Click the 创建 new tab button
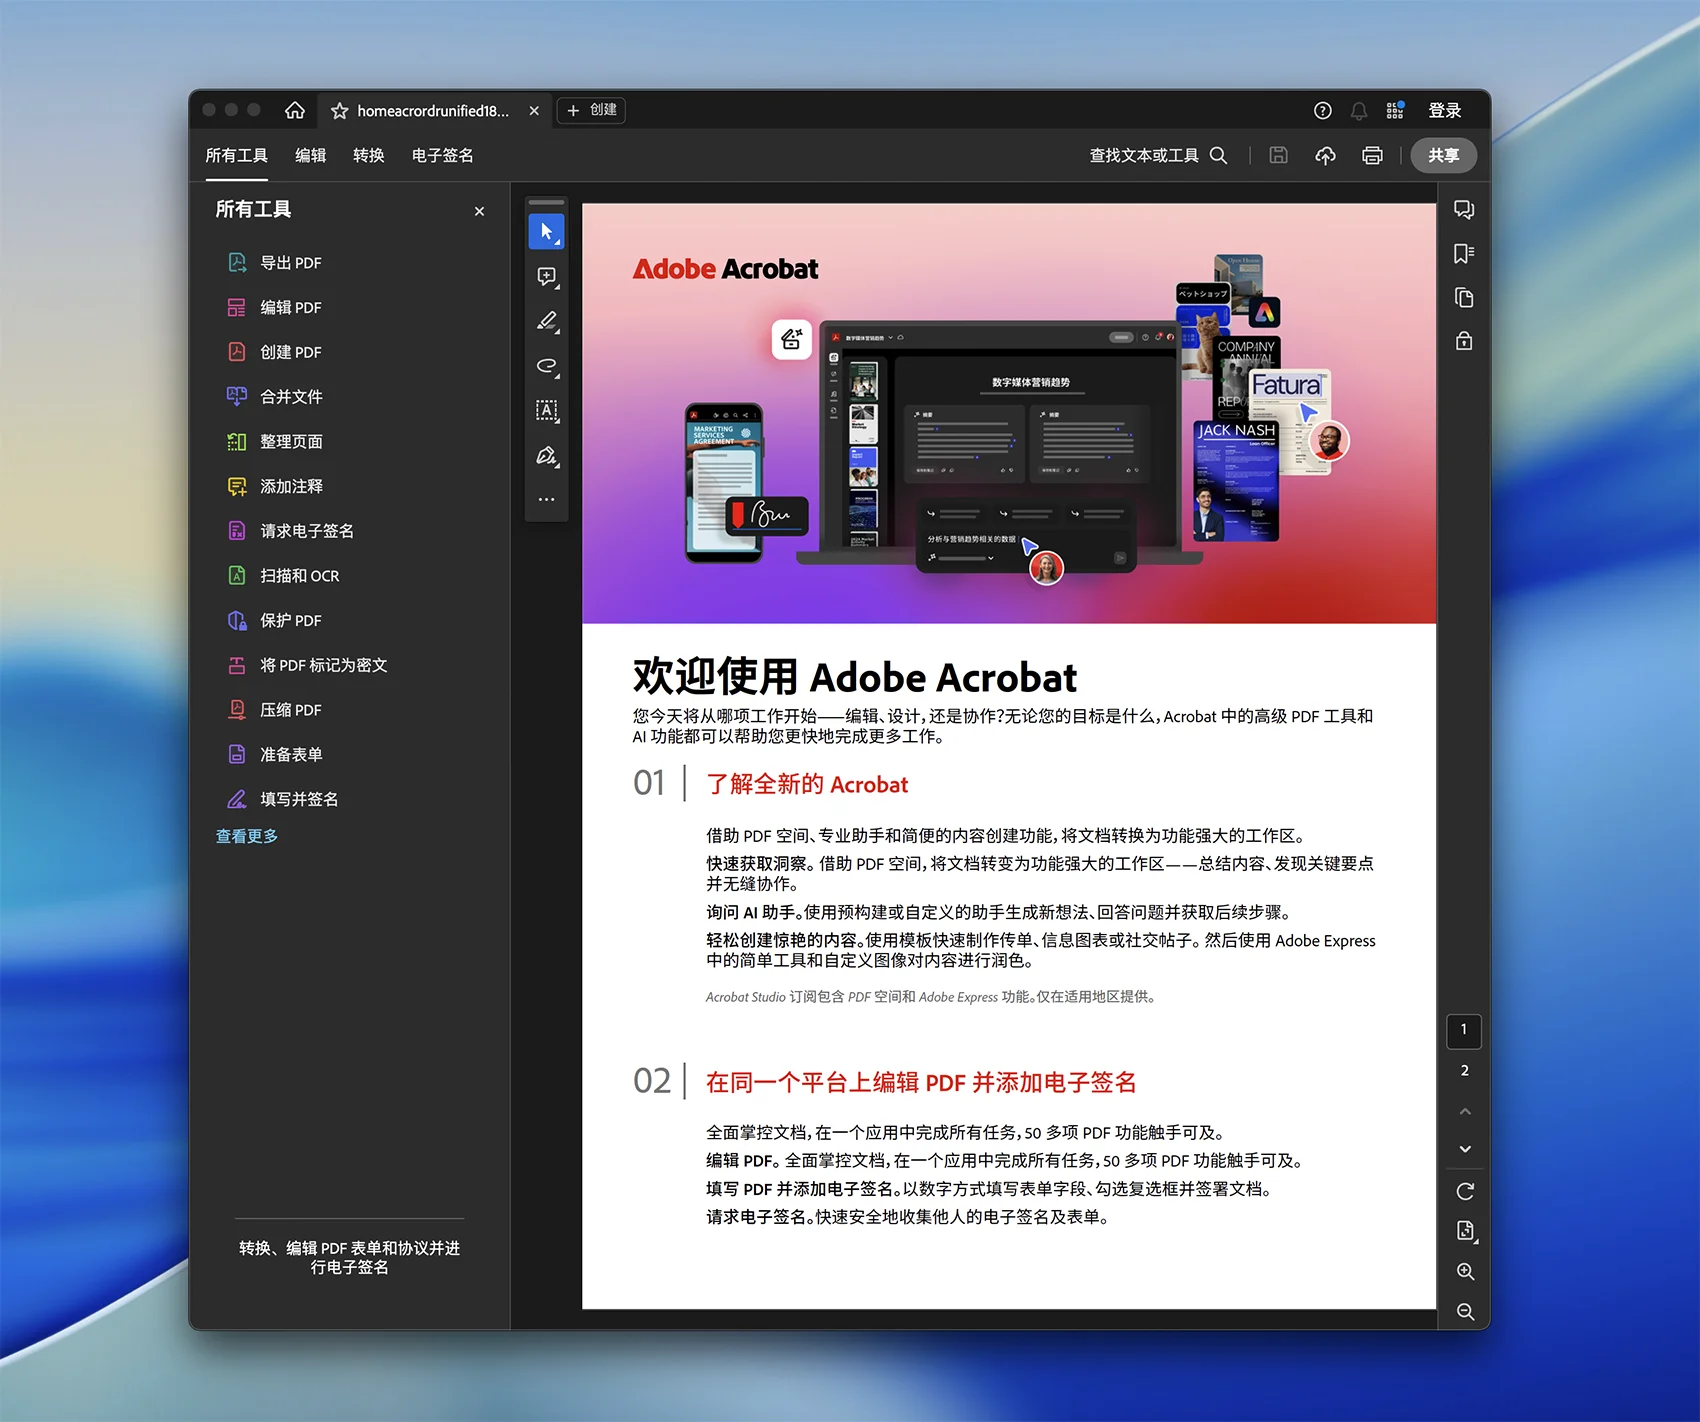The height and width of the screenshot is (1422, 1700). coord(591,110)
